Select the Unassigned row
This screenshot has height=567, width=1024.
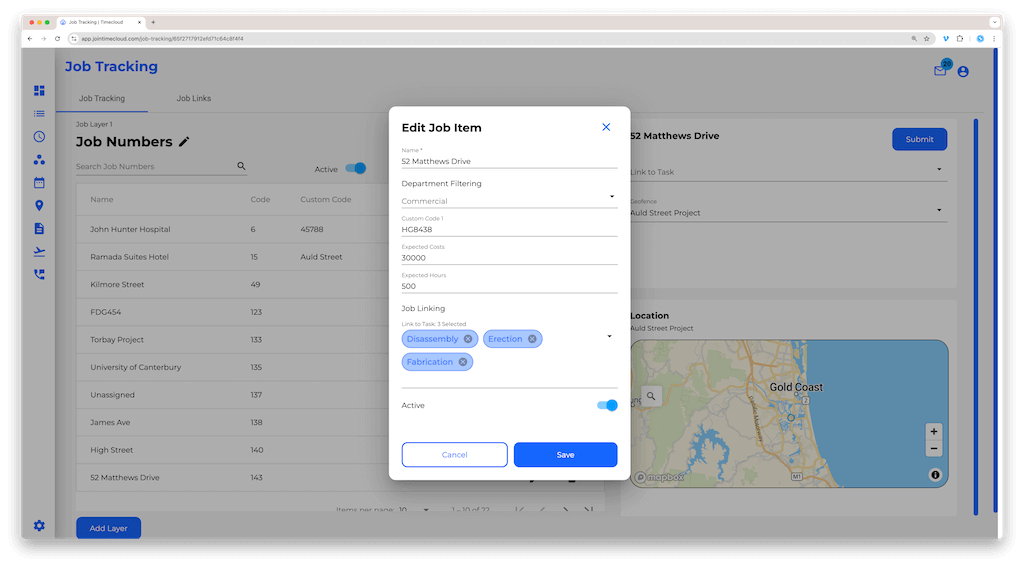point(233,395)
